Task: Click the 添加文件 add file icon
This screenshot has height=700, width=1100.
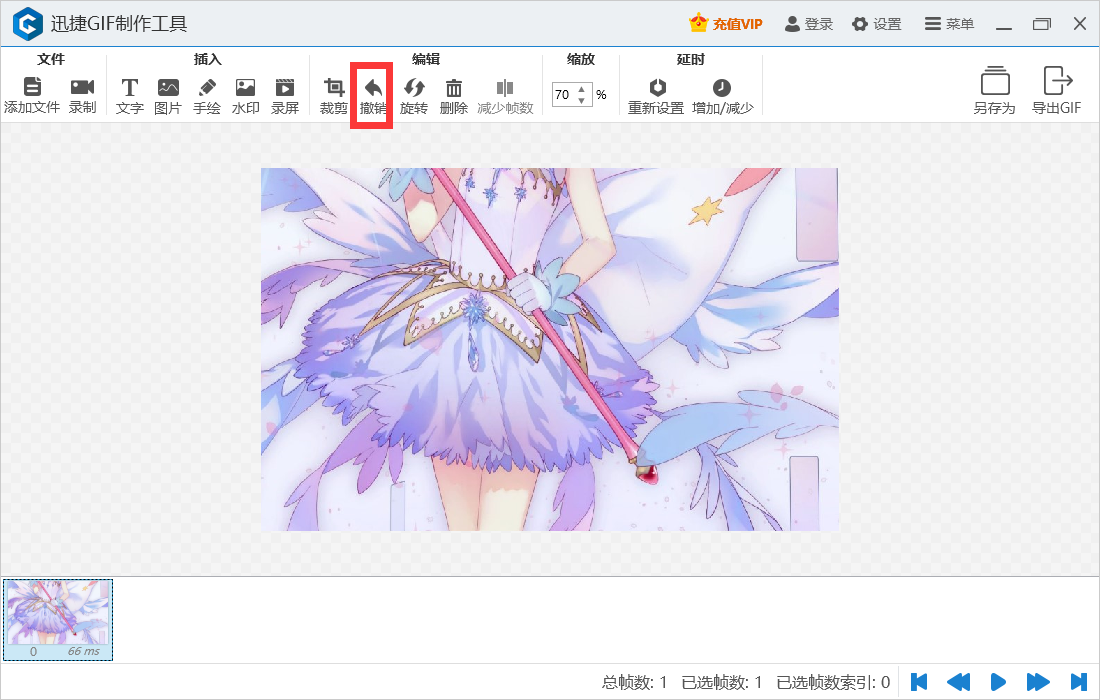Action: point(32,86)
